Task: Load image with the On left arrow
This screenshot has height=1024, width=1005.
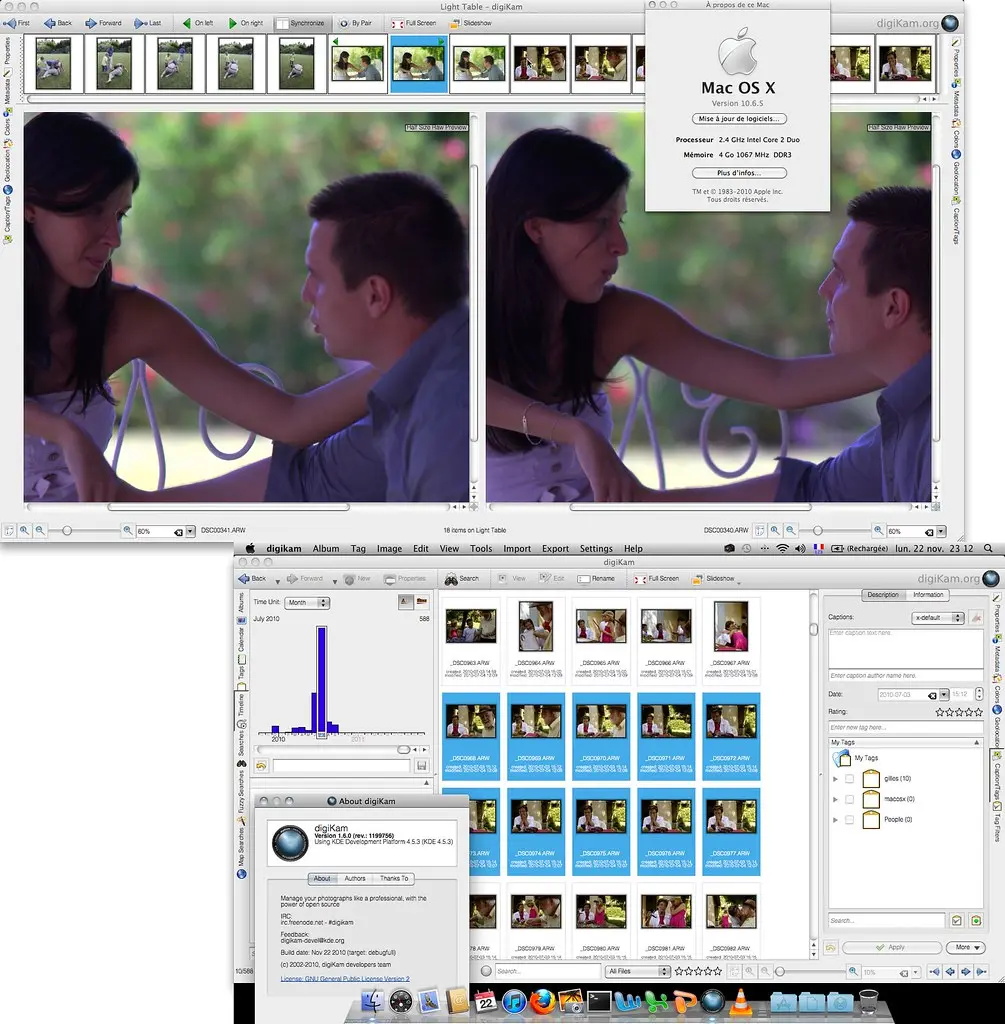Action: (198, 22)
